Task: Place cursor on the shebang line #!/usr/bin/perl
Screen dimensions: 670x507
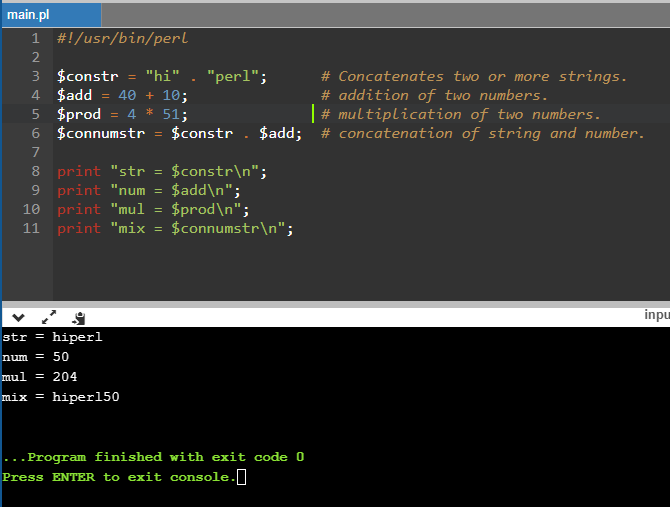Action: coord(122,38)
